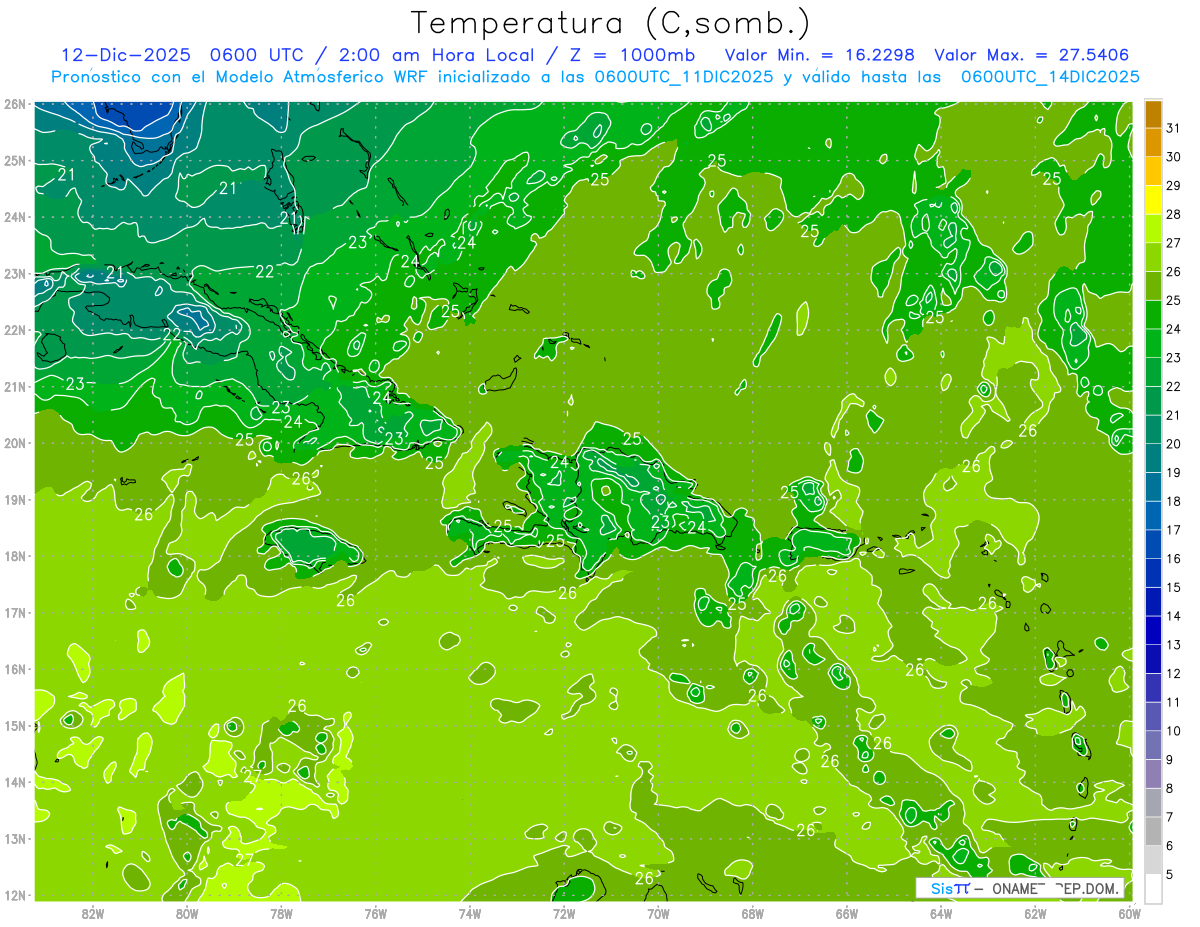
Task: Pick the yellow swatch between 28 and 29
Action: (x=1153, y=201)
